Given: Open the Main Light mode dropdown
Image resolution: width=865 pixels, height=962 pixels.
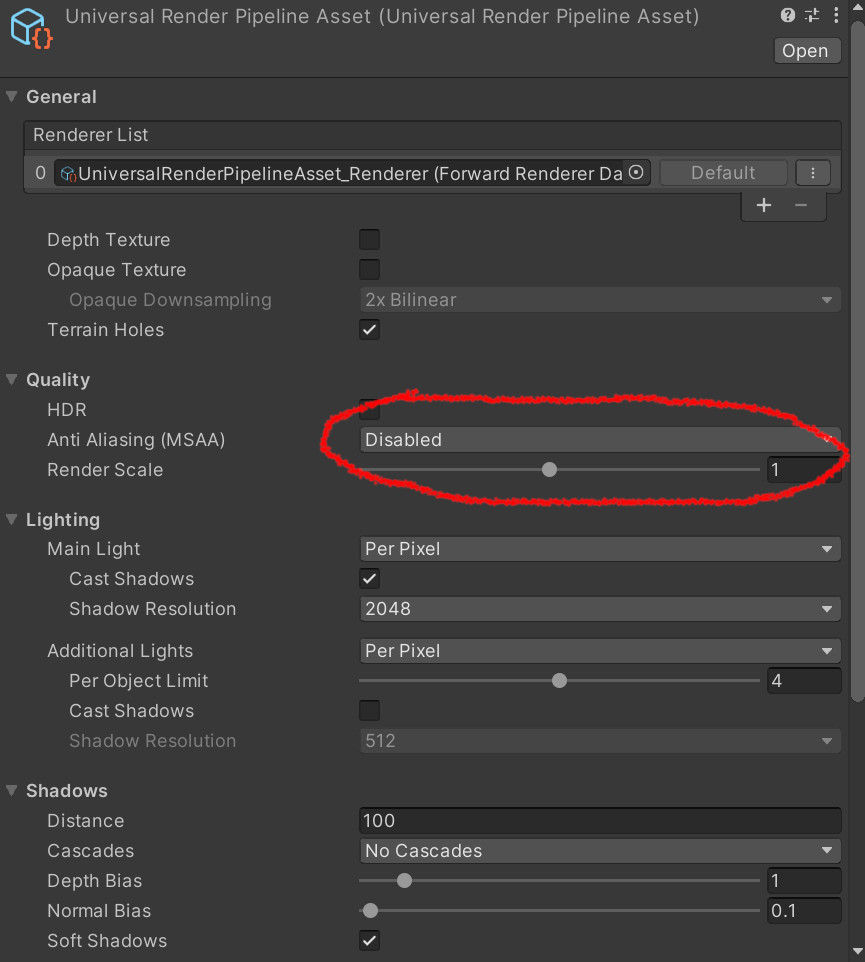Looking at the screenshot, I should point(600,548).
